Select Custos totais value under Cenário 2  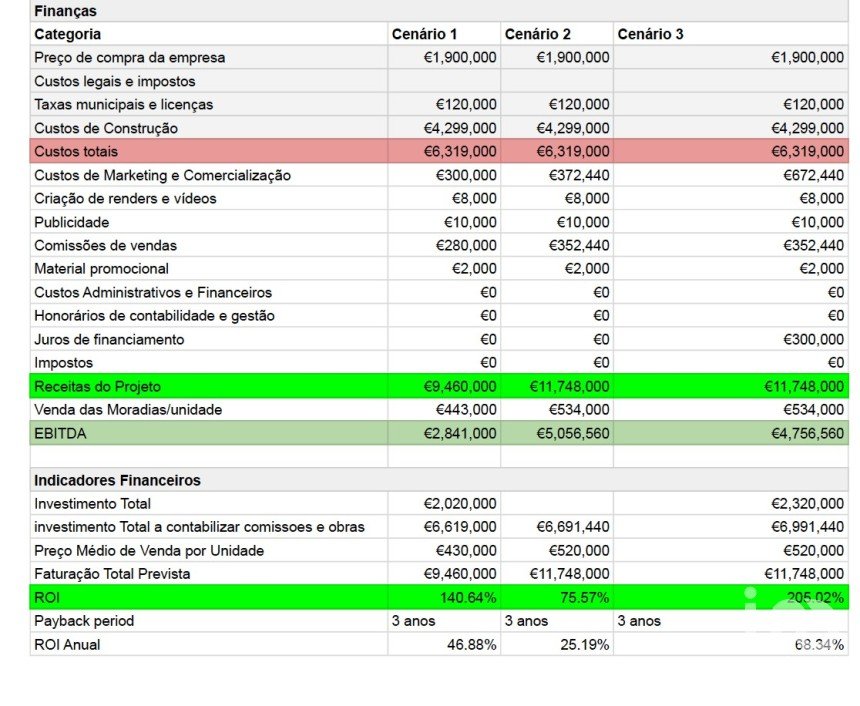click(x=573, y=151)
